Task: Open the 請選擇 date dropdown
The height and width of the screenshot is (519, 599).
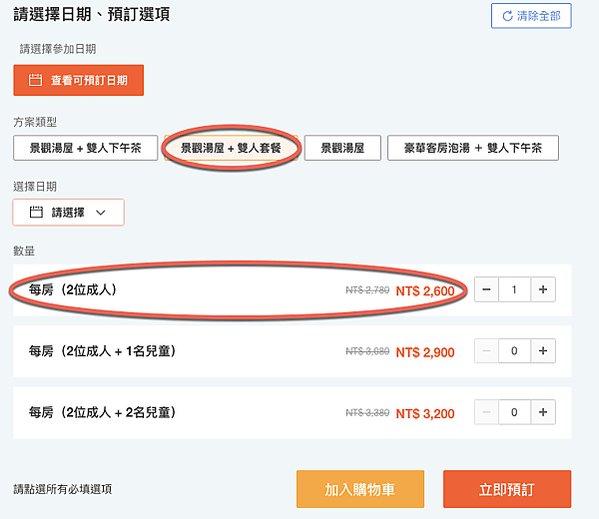Action: coord(68,212)
